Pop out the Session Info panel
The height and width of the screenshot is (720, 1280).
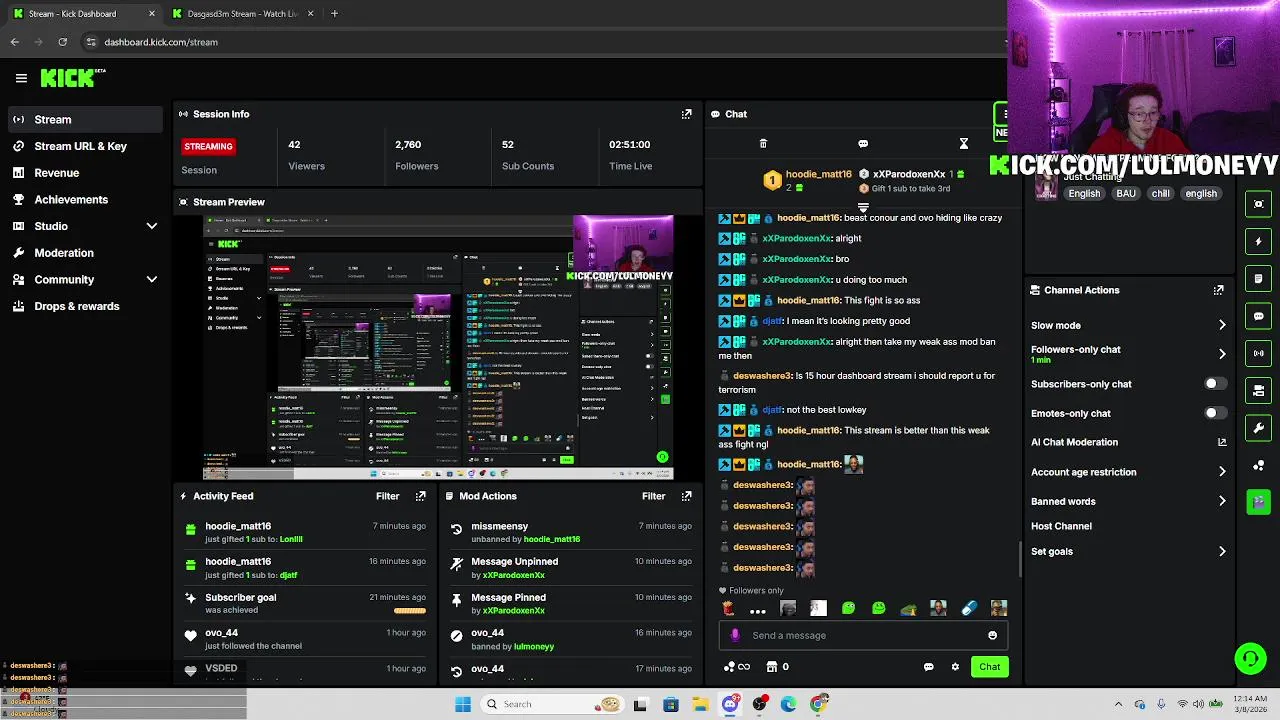point(686,114)
